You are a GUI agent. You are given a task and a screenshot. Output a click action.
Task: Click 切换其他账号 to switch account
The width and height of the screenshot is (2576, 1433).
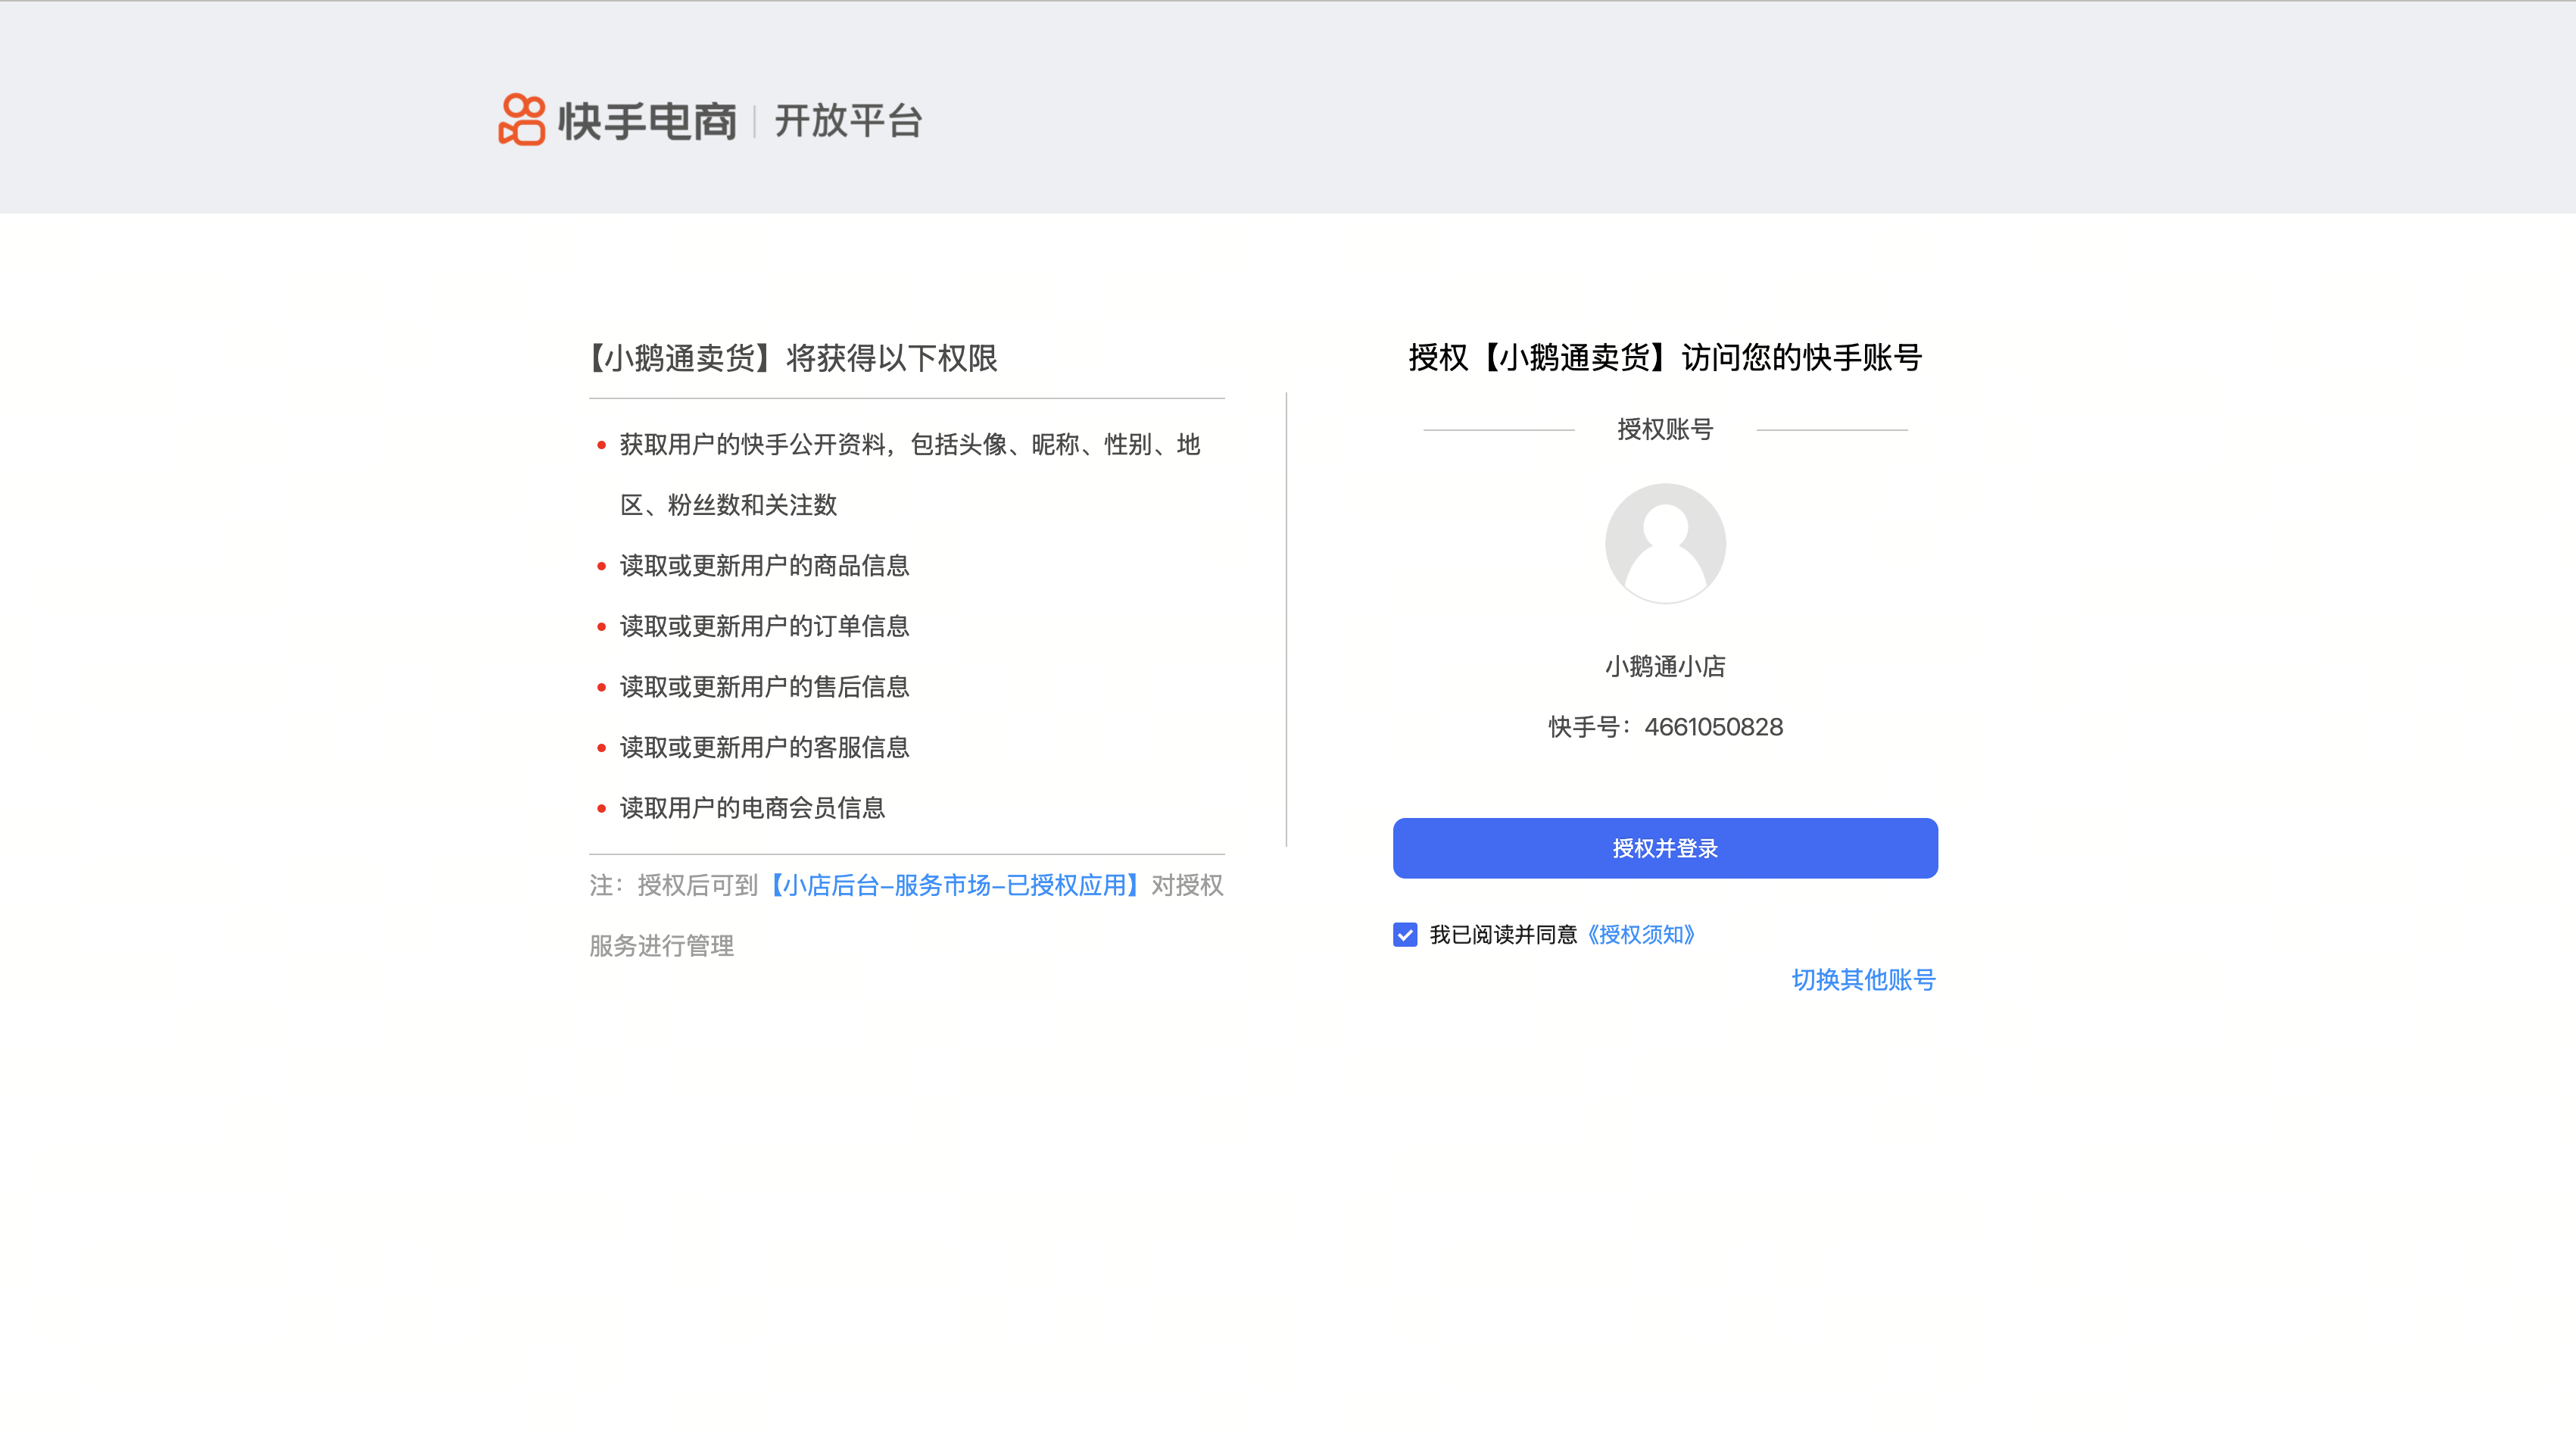pyautogui.click(x=1863, y=979)
